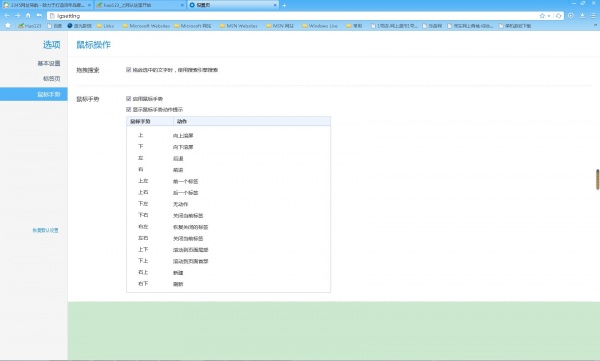
Task: Toggle 启用鼠标手势 checkbox
Action: pyautogui.click(x=129, y=99)
